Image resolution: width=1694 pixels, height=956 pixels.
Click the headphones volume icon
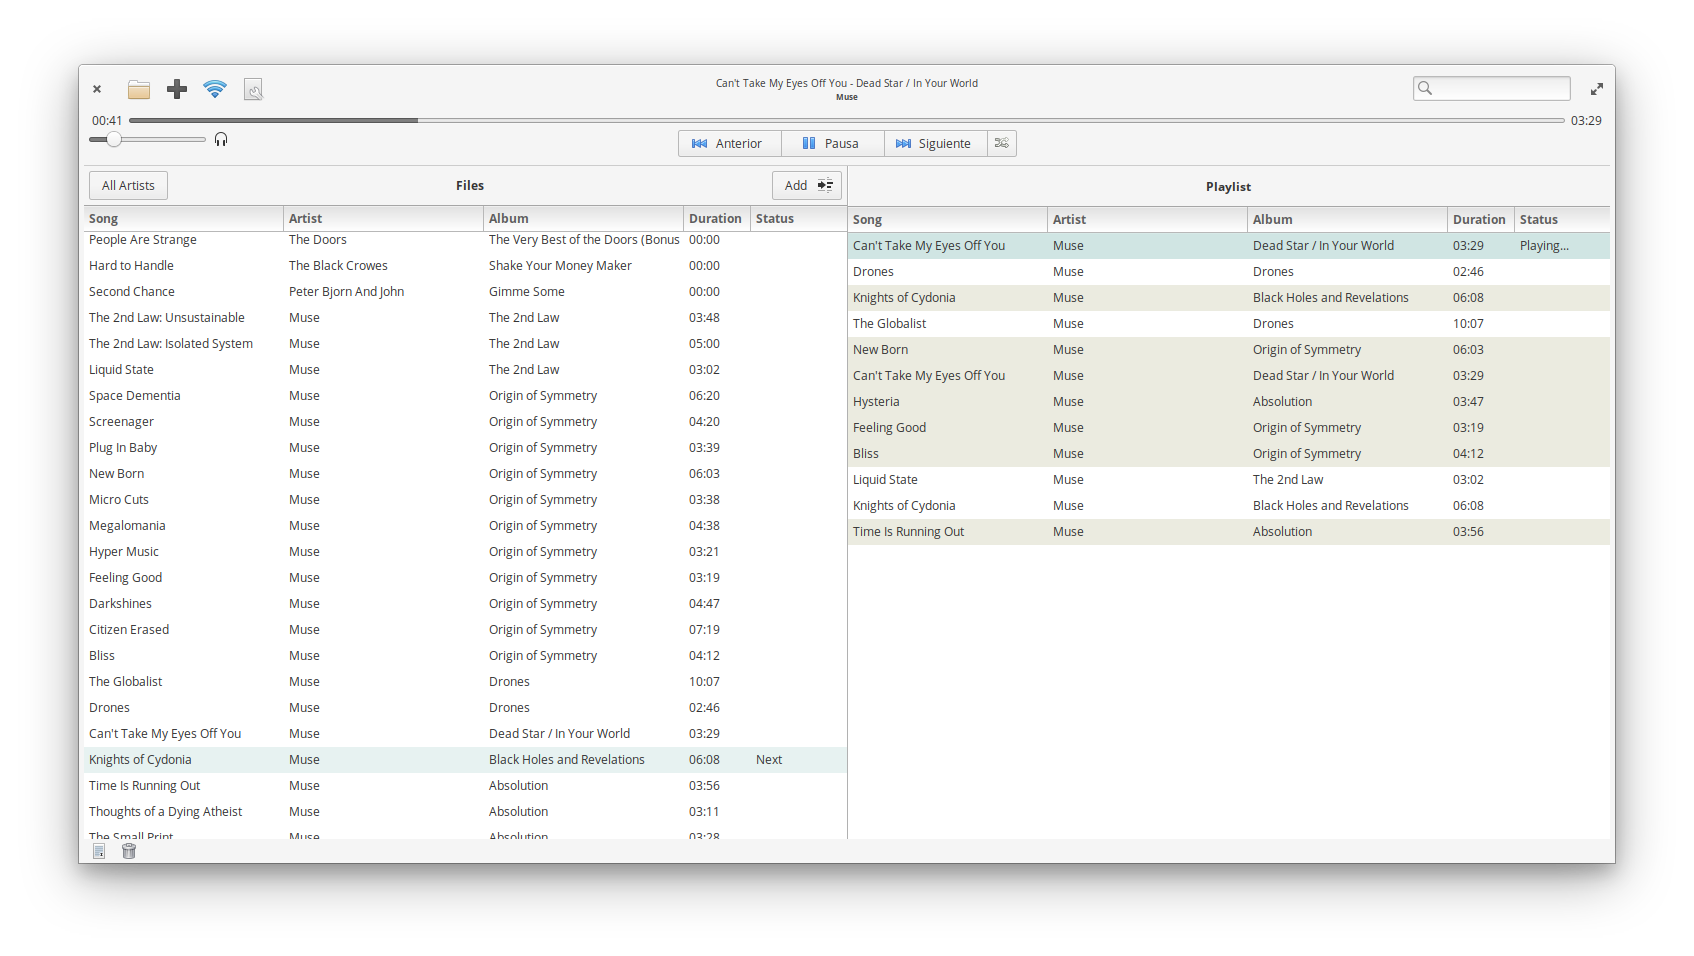click(221, 139)
